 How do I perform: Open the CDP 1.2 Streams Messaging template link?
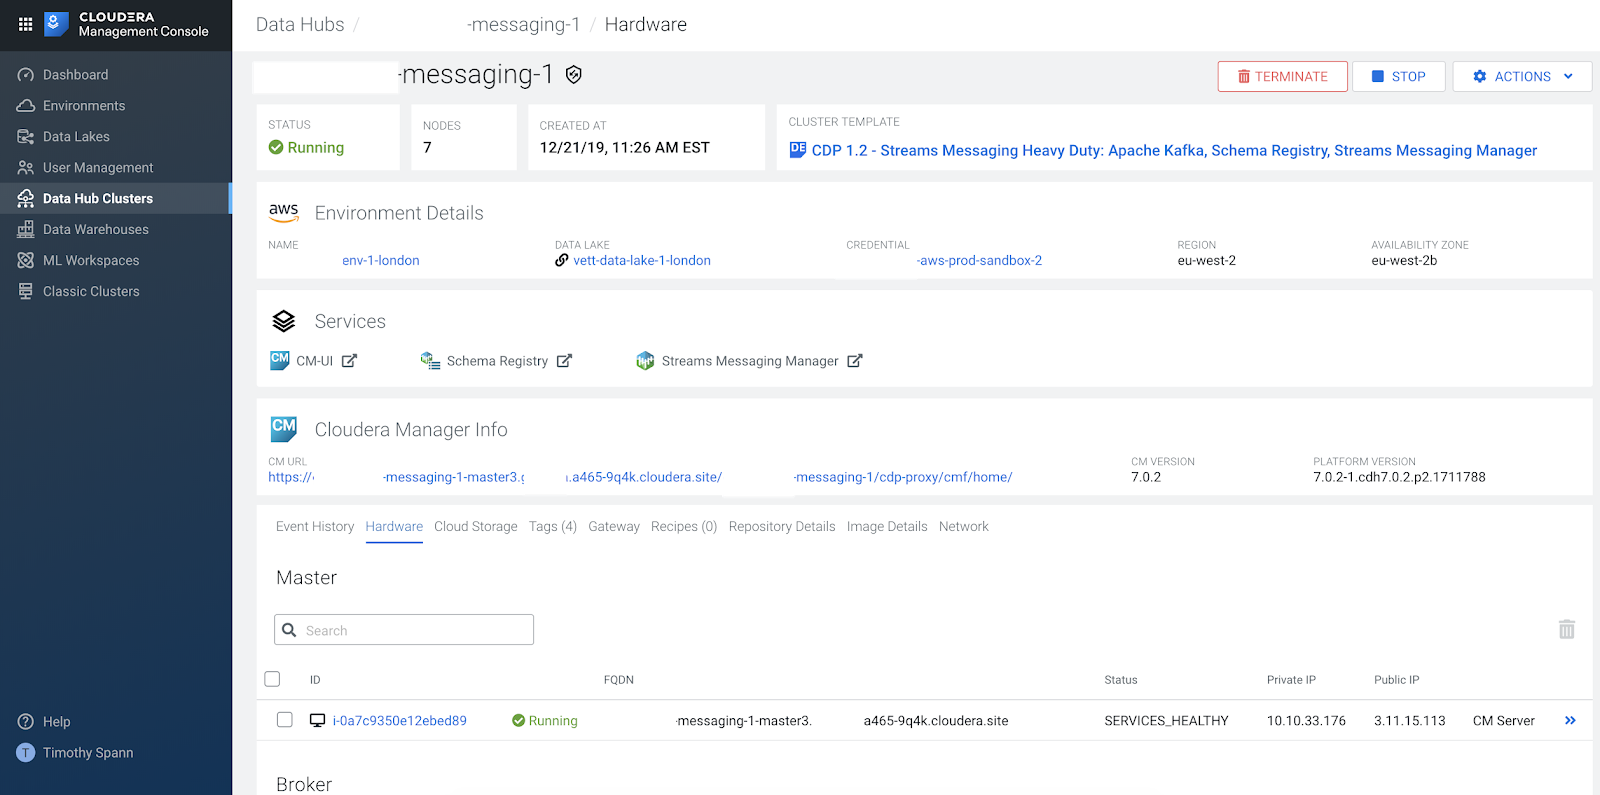[x=1174, y=151]
